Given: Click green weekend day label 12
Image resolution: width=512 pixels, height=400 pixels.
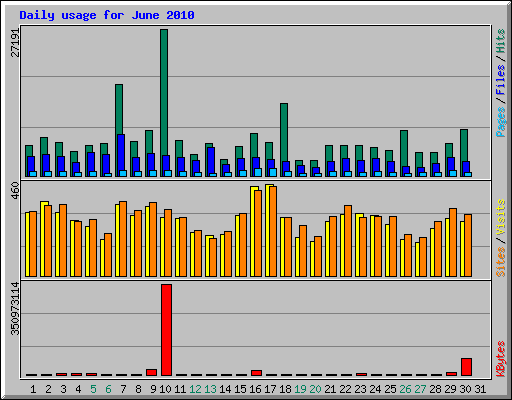Looking at the screenshot, I should pyautogui.click(x=195, y=389).
